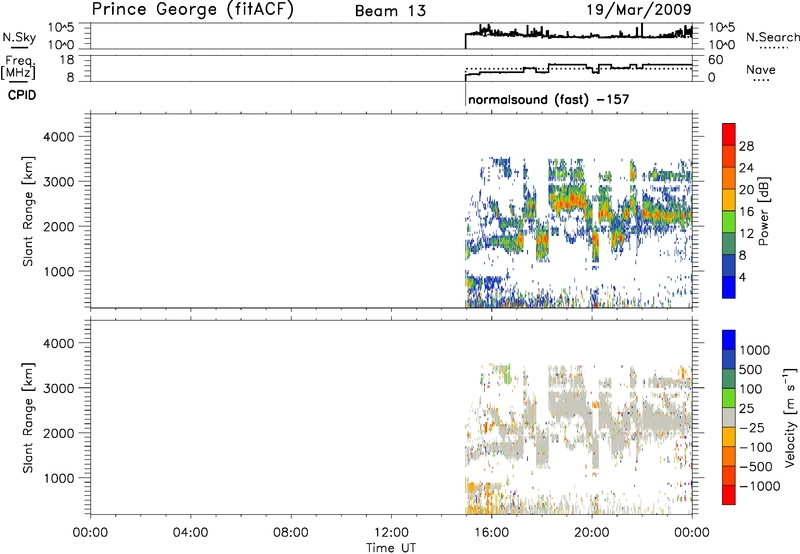800x554 pixels.
Task: Click the date '19/Mar/2009'
Action: (x=639, y=9)
